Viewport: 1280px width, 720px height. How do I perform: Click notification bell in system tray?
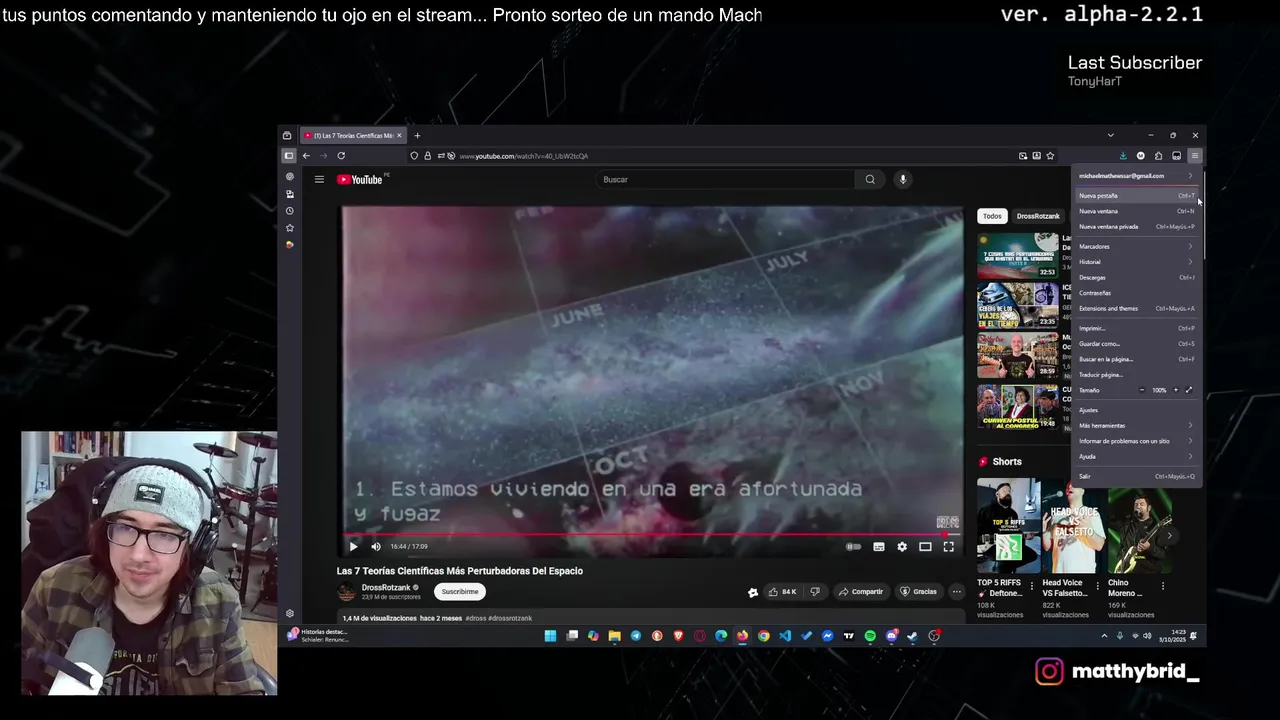1193,636
